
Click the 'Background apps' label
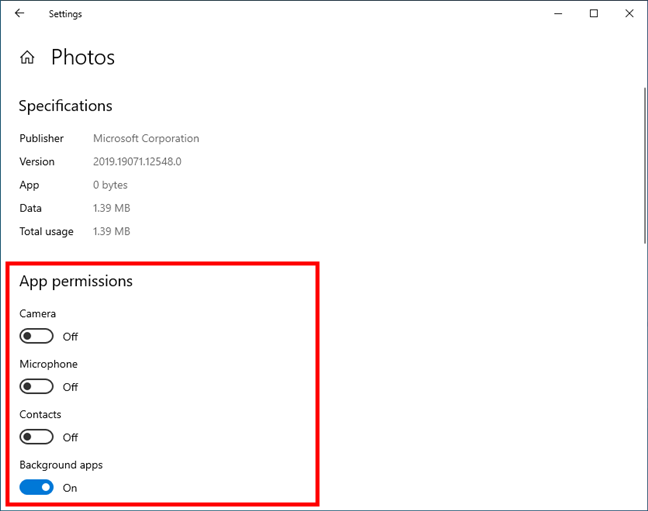pyautogui.click(x=61, y=465)
